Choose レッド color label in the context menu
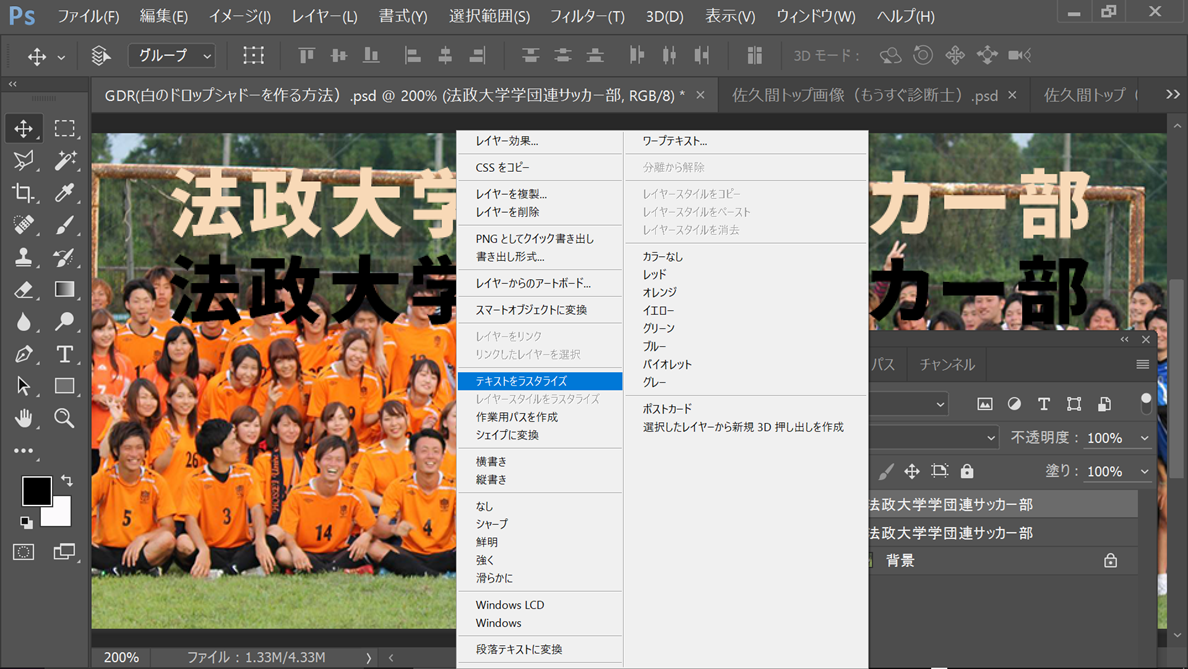 pyautogui.click(x=746, y=274)
